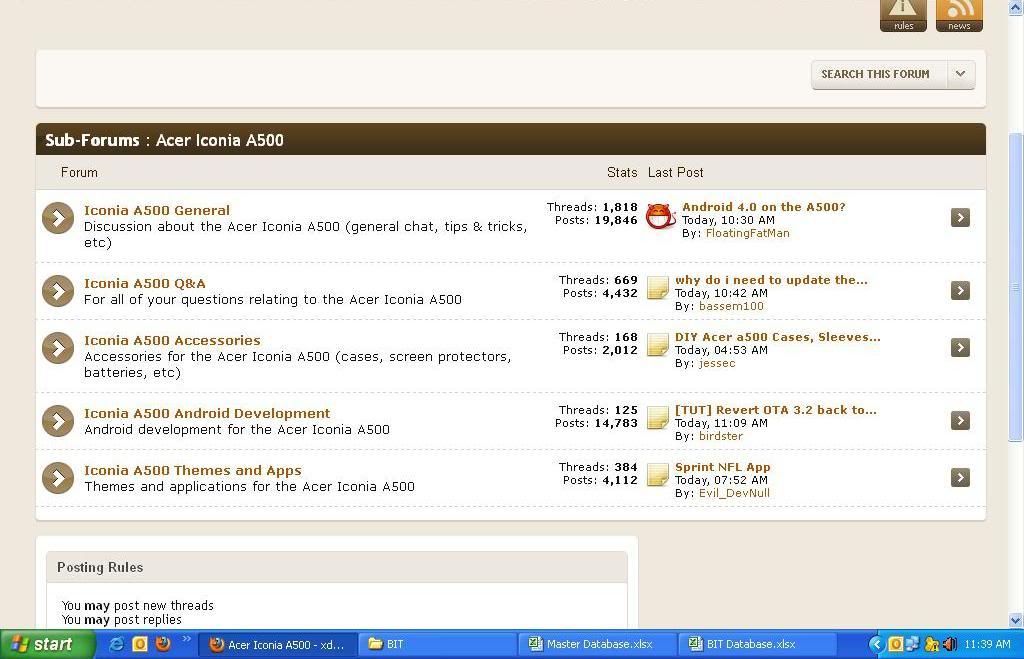Click the Search This Forum button
Image resolution: width=1024 pixels, height=659 pixels.
tap(875, 74)
